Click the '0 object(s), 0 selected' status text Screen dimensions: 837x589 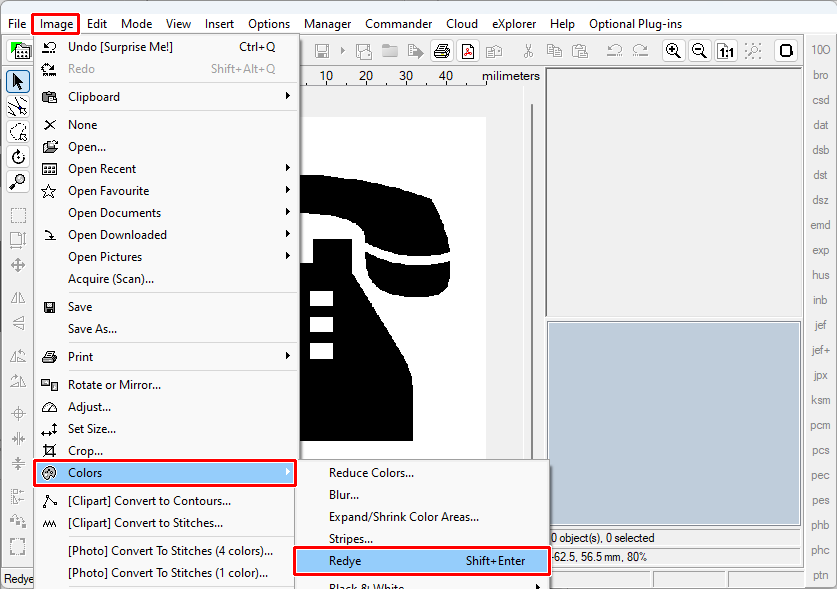pyautogui.click(x=602, y=538)
